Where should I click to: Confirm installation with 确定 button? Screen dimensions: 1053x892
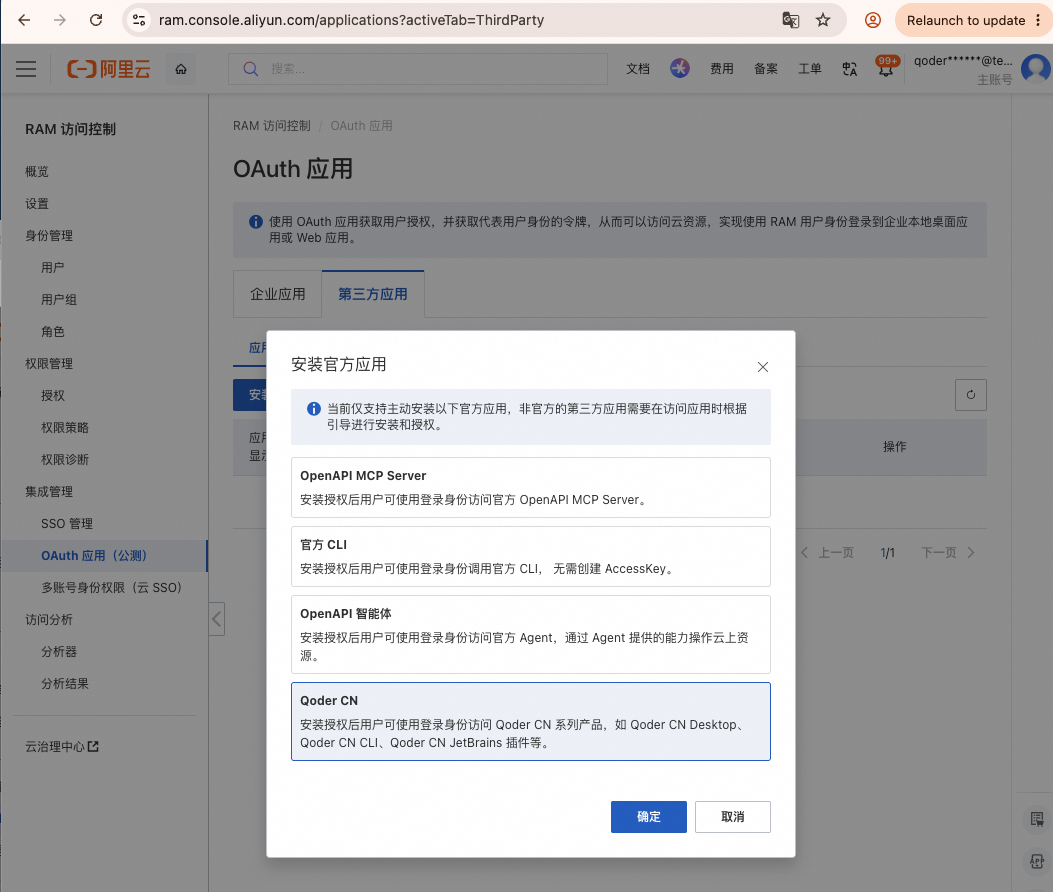tap(649, 817)
